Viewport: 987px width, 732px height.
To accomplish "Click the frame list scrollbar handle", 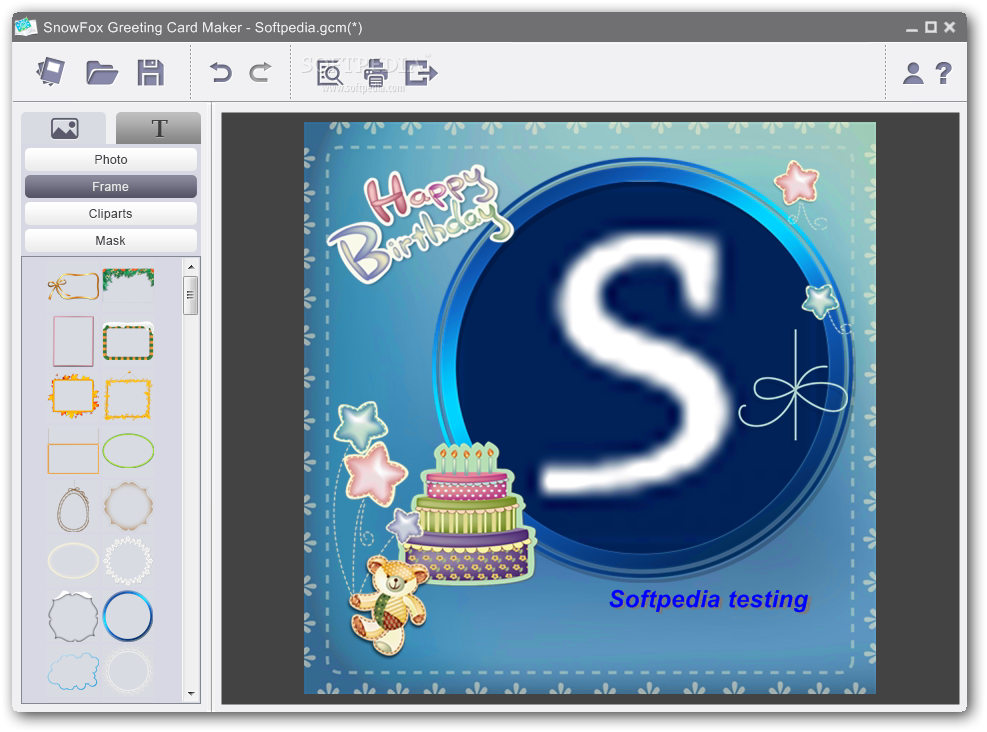I will (191, 295).
